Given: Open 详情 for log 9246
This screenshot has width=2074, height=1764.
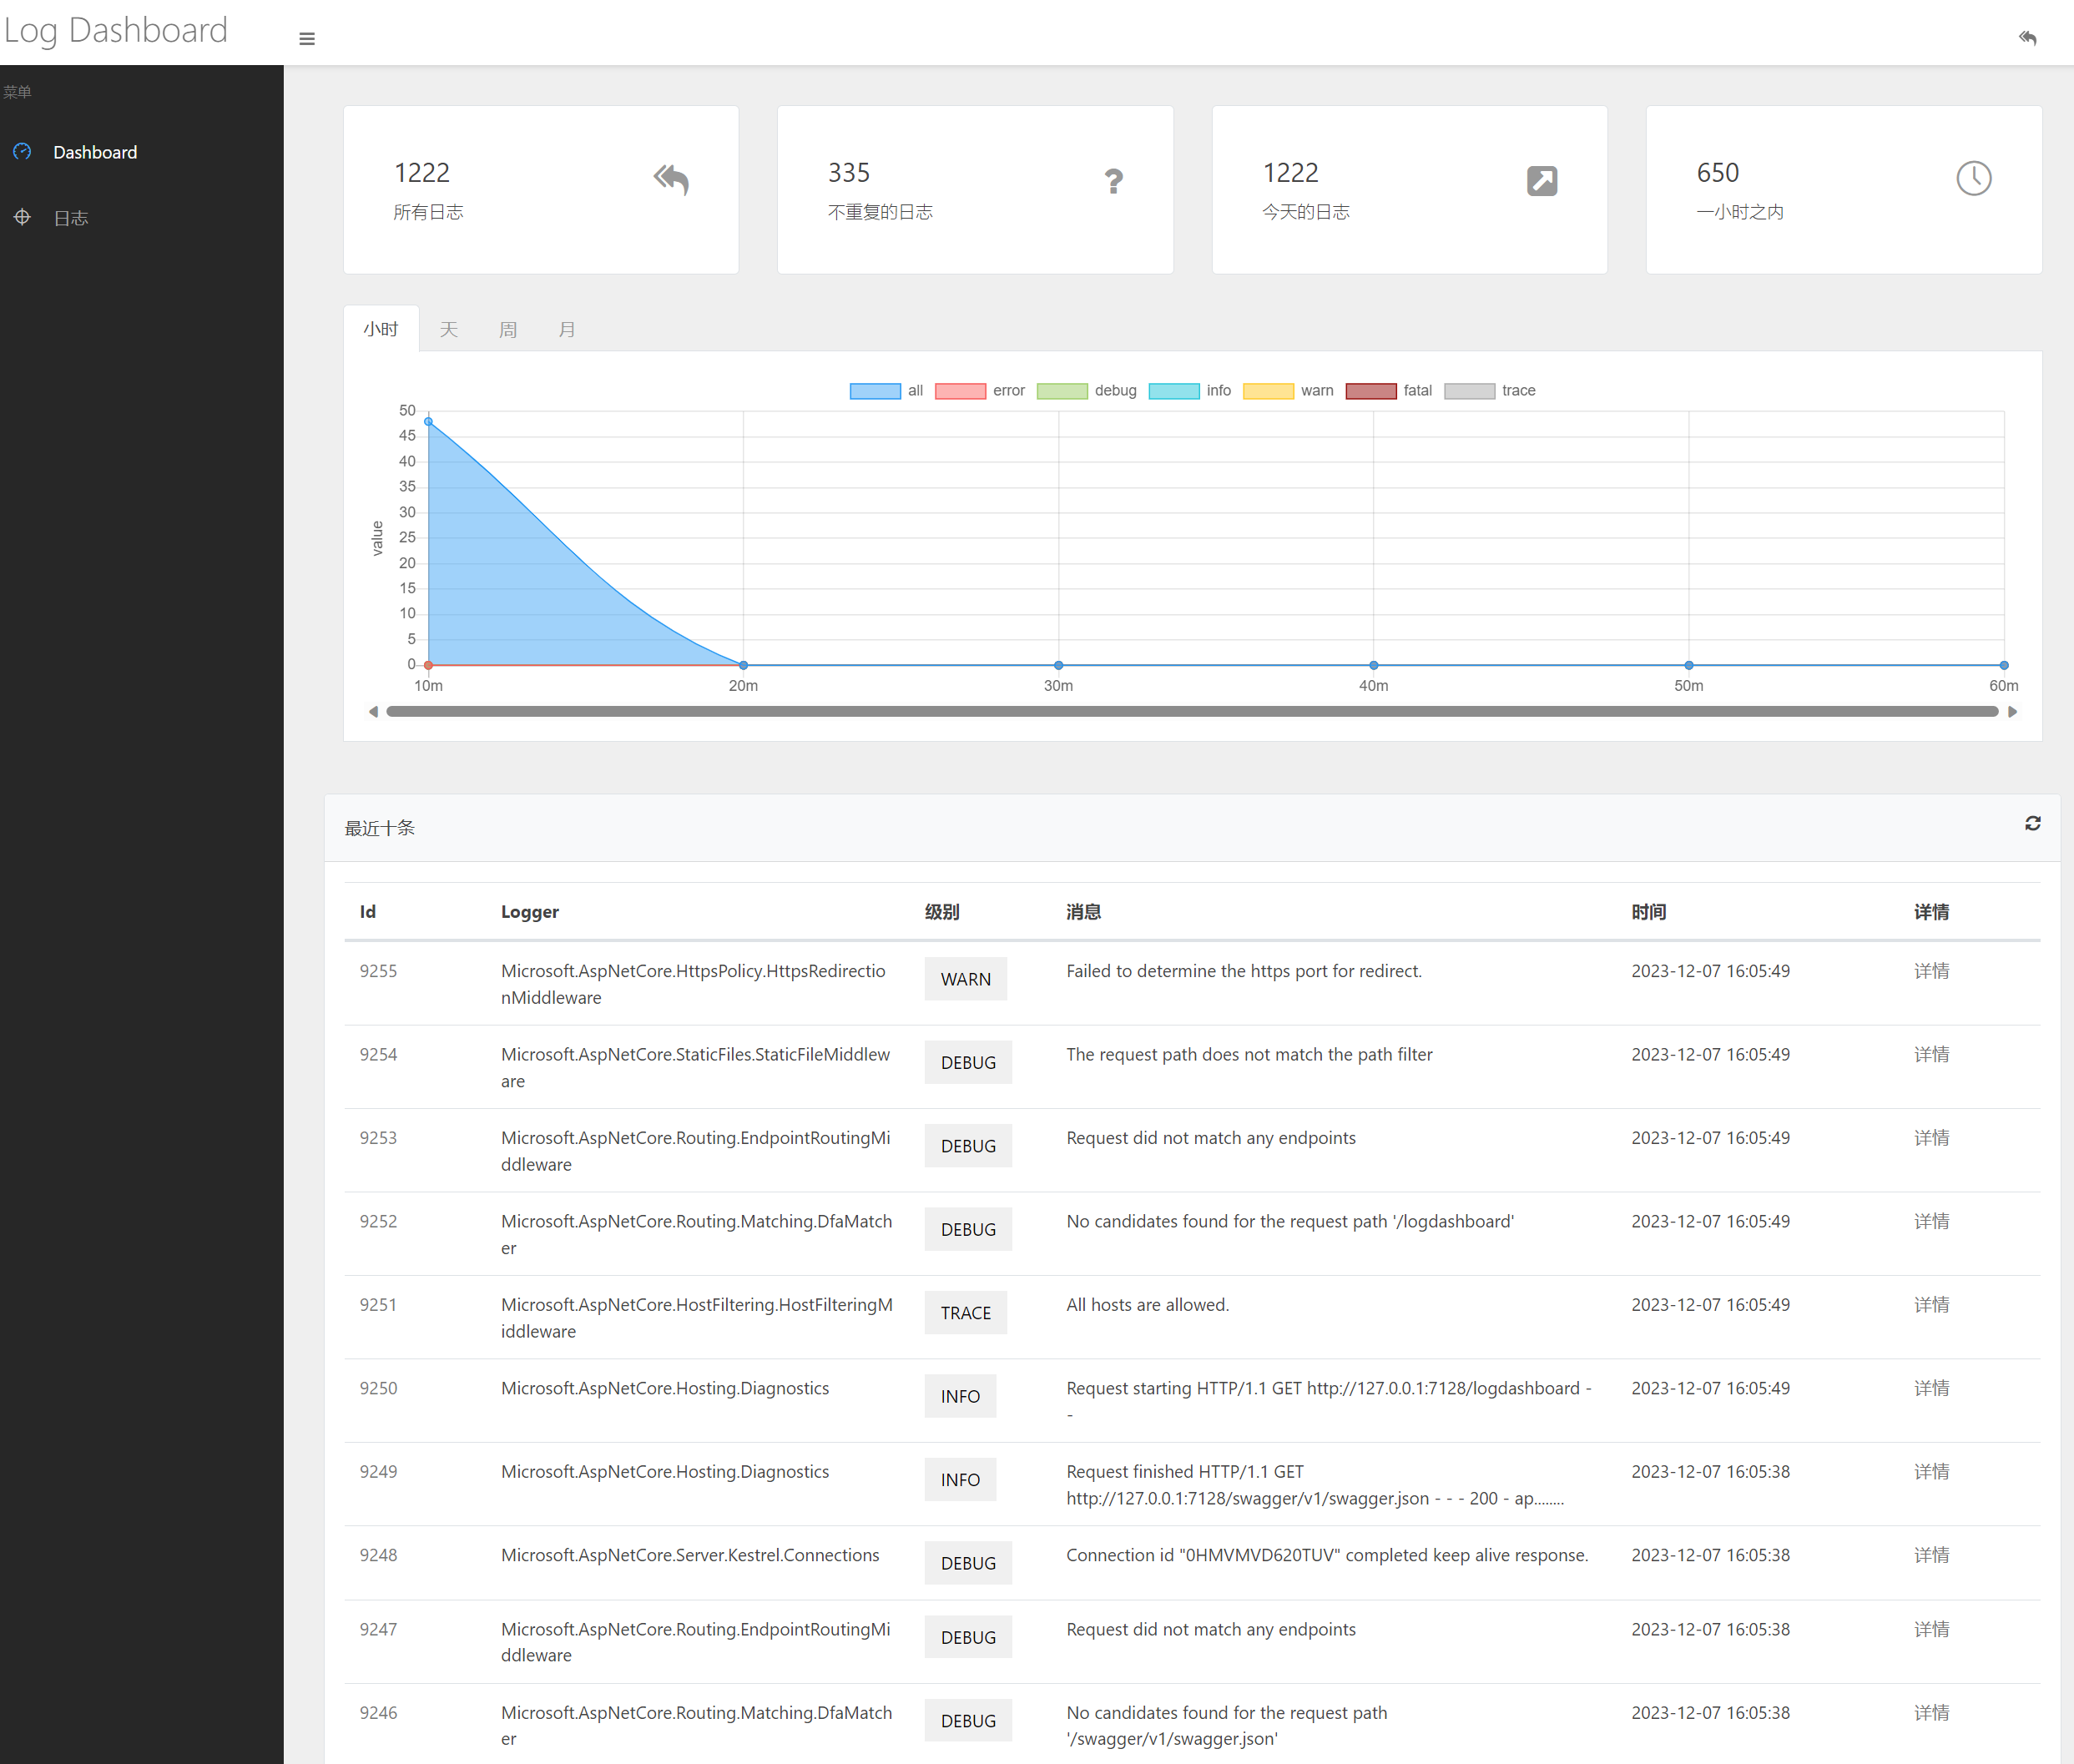Looking at the screenshot, I should tap(1931, 1713).
